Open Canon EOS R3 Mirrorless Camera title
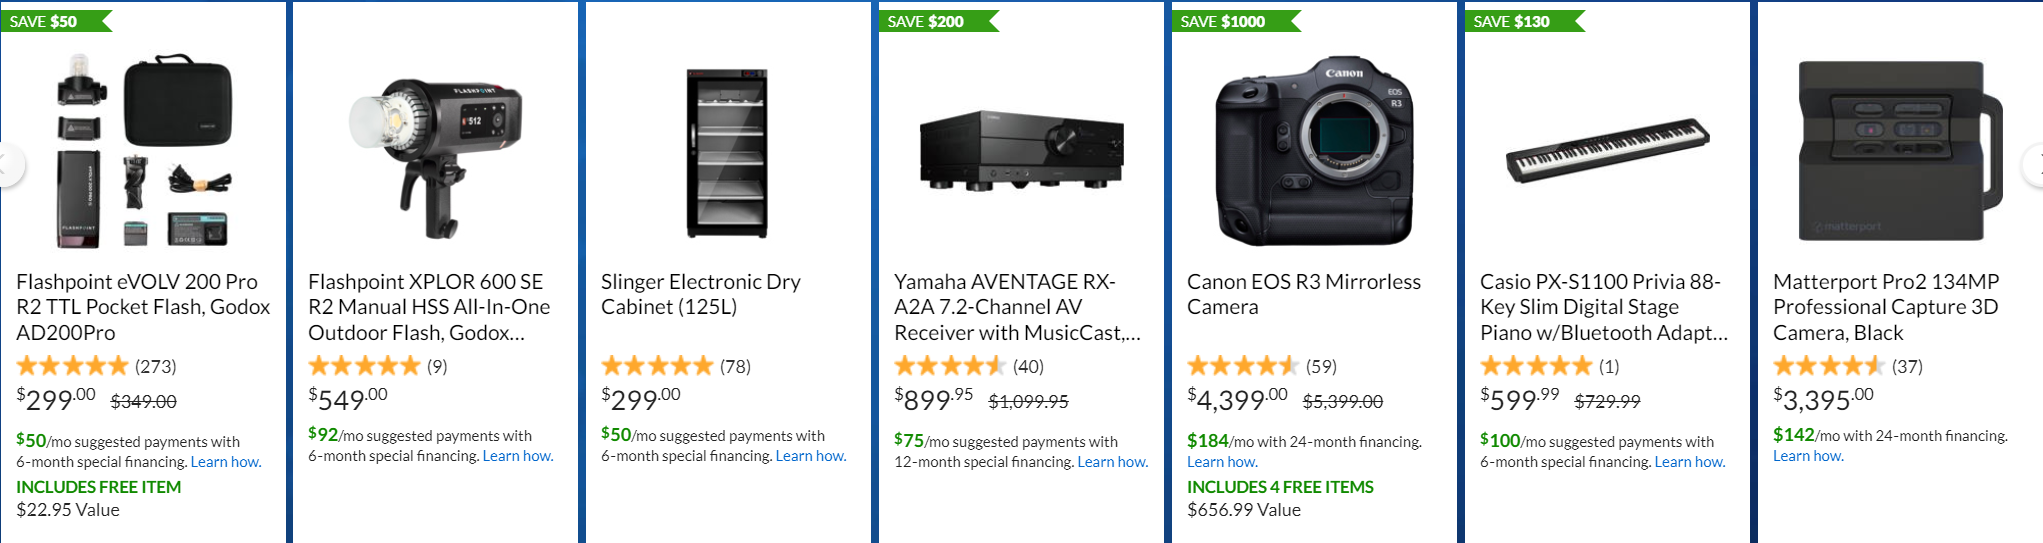Viewport: 2043px width, 543px height. point(1303,294)
